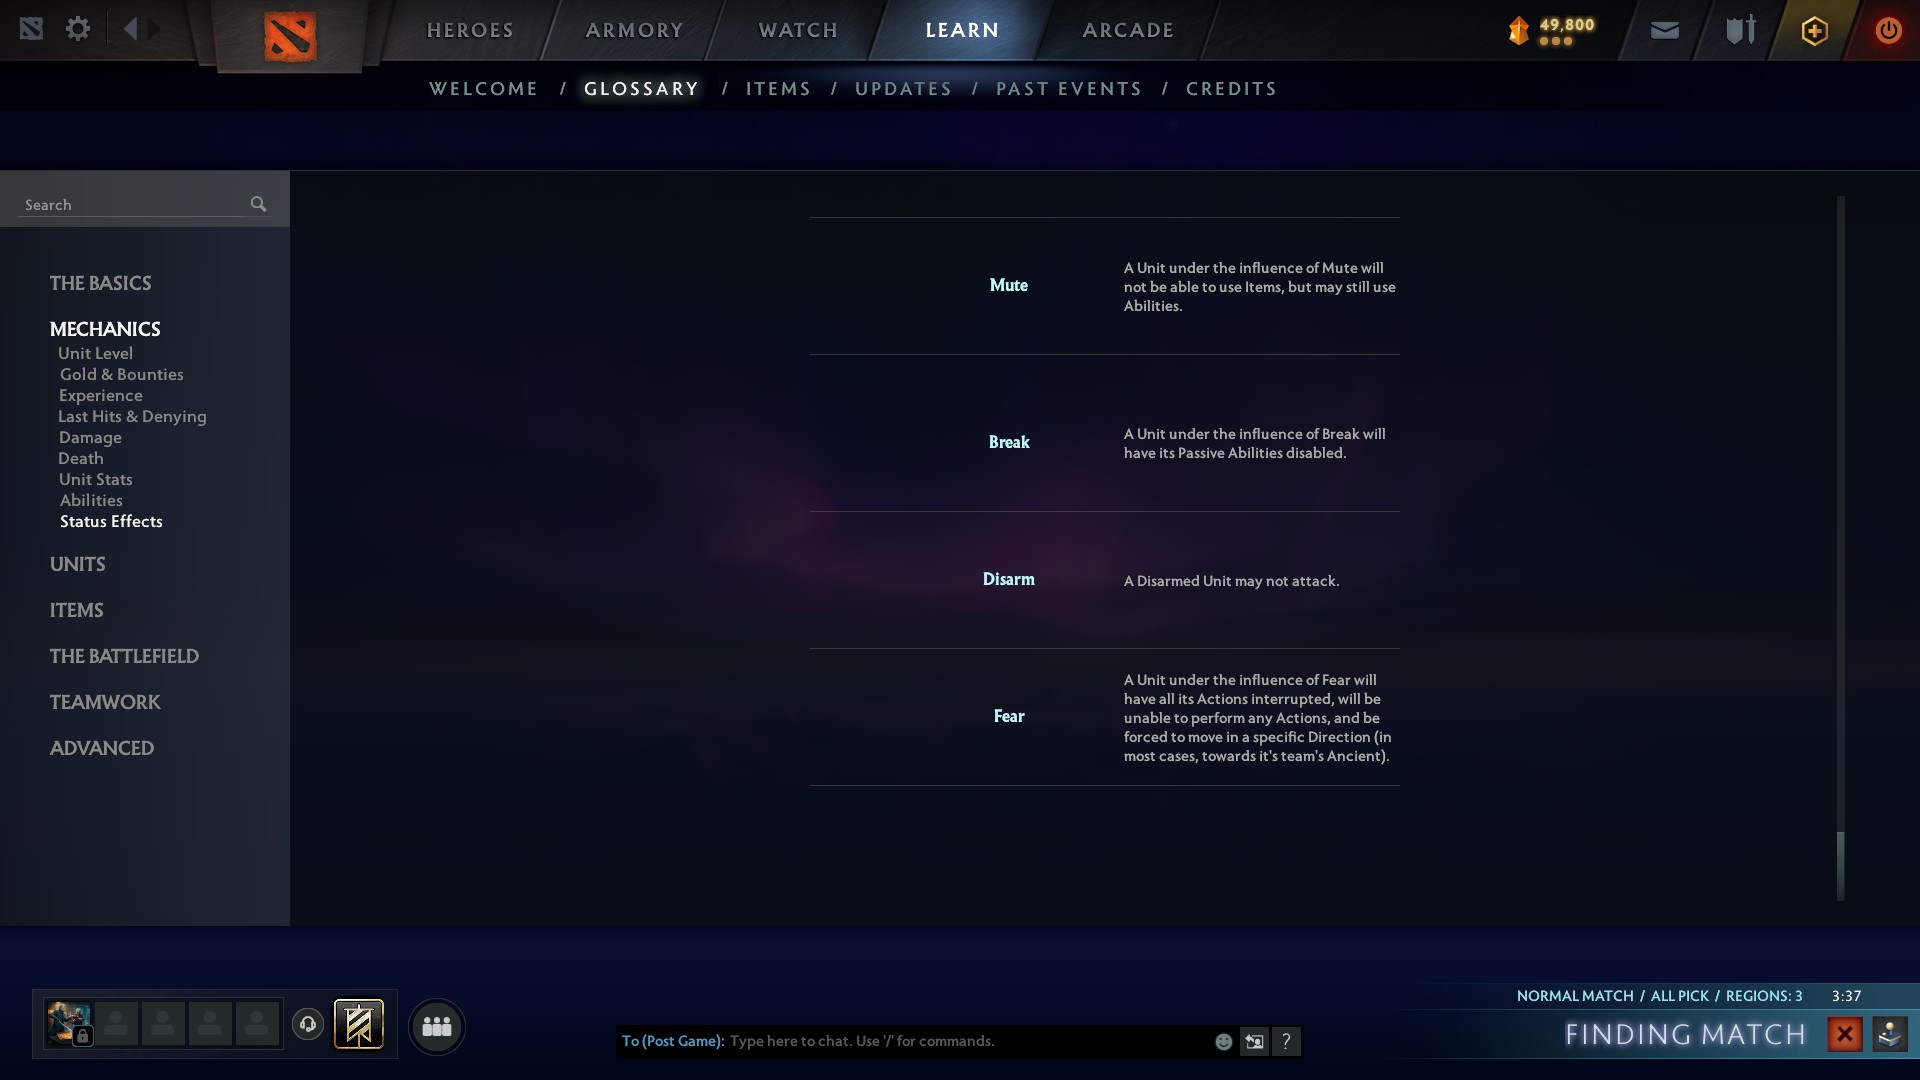The width and height of the screenshot is (1920, 1080).
Task: Select the Abilities entry under Mechanics
Action: point(91,500)
